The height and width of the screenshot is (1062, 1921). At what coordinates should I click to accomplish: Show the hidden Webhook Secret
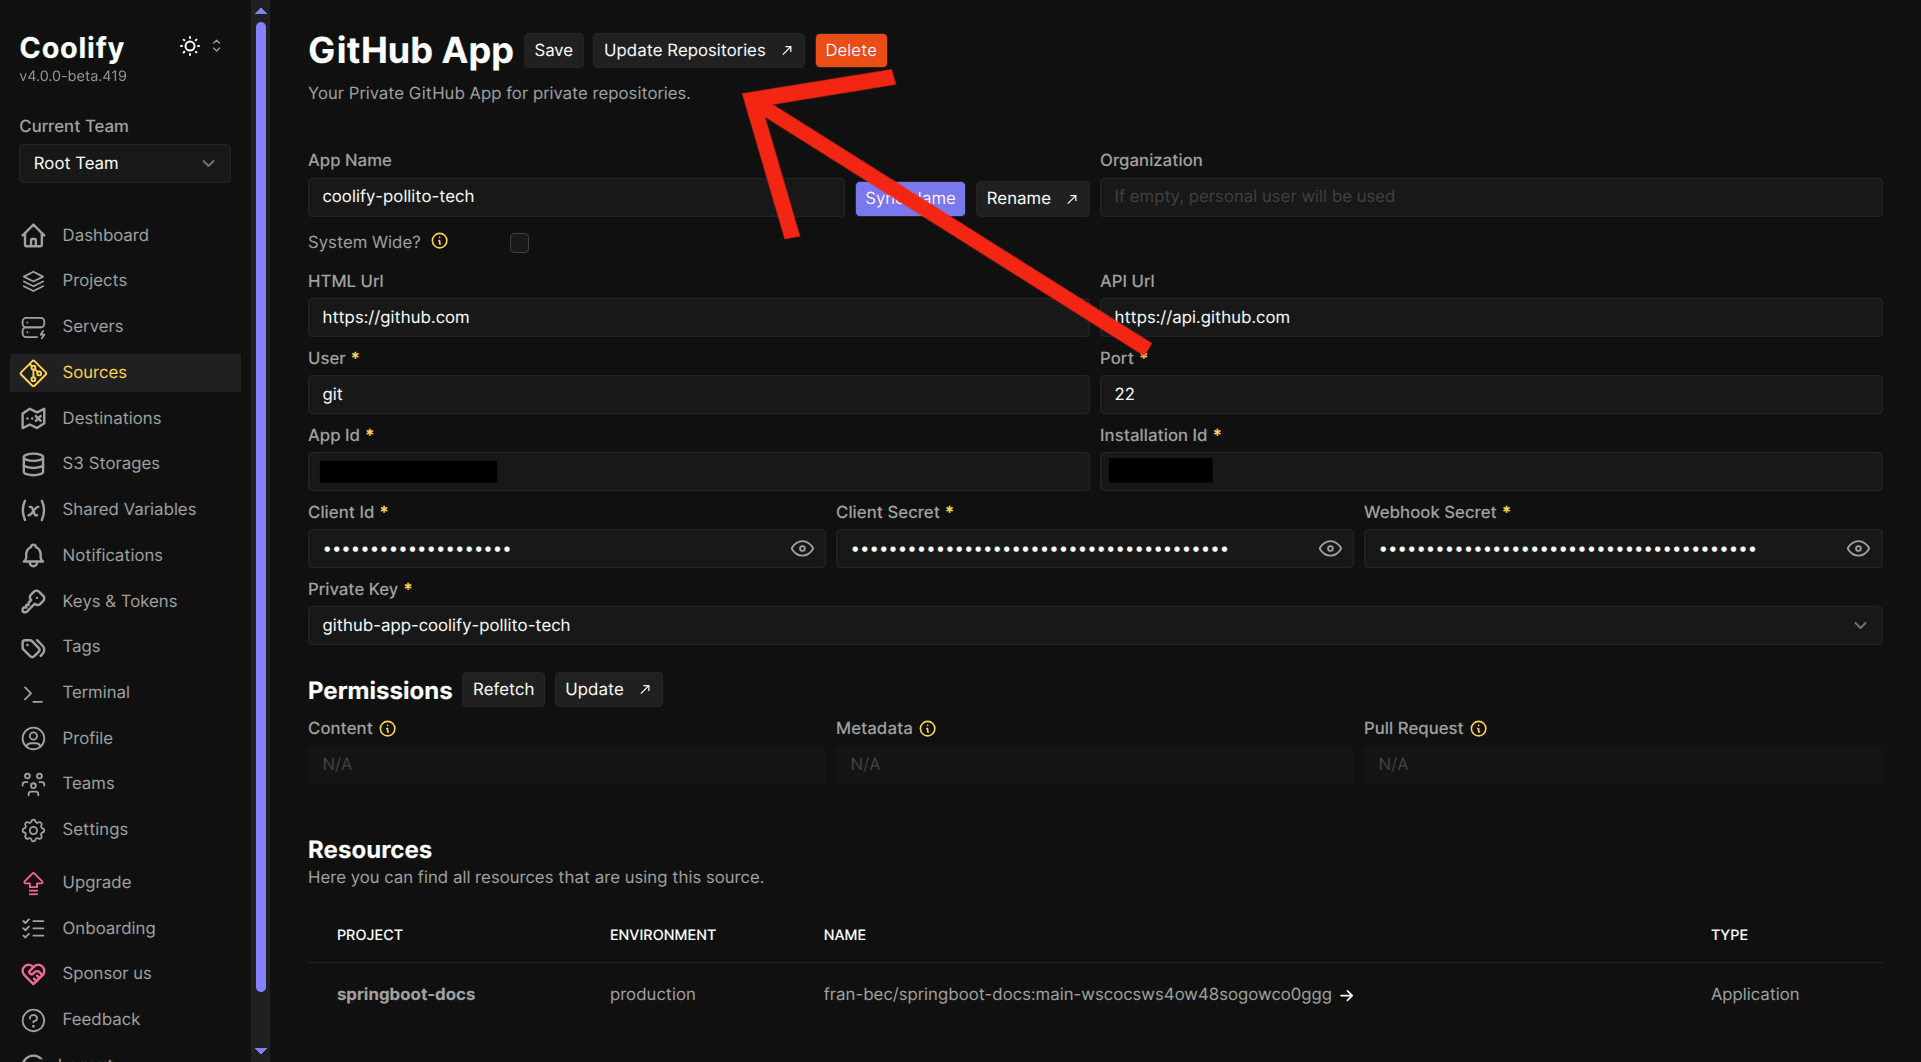(x=1858, y=548)
